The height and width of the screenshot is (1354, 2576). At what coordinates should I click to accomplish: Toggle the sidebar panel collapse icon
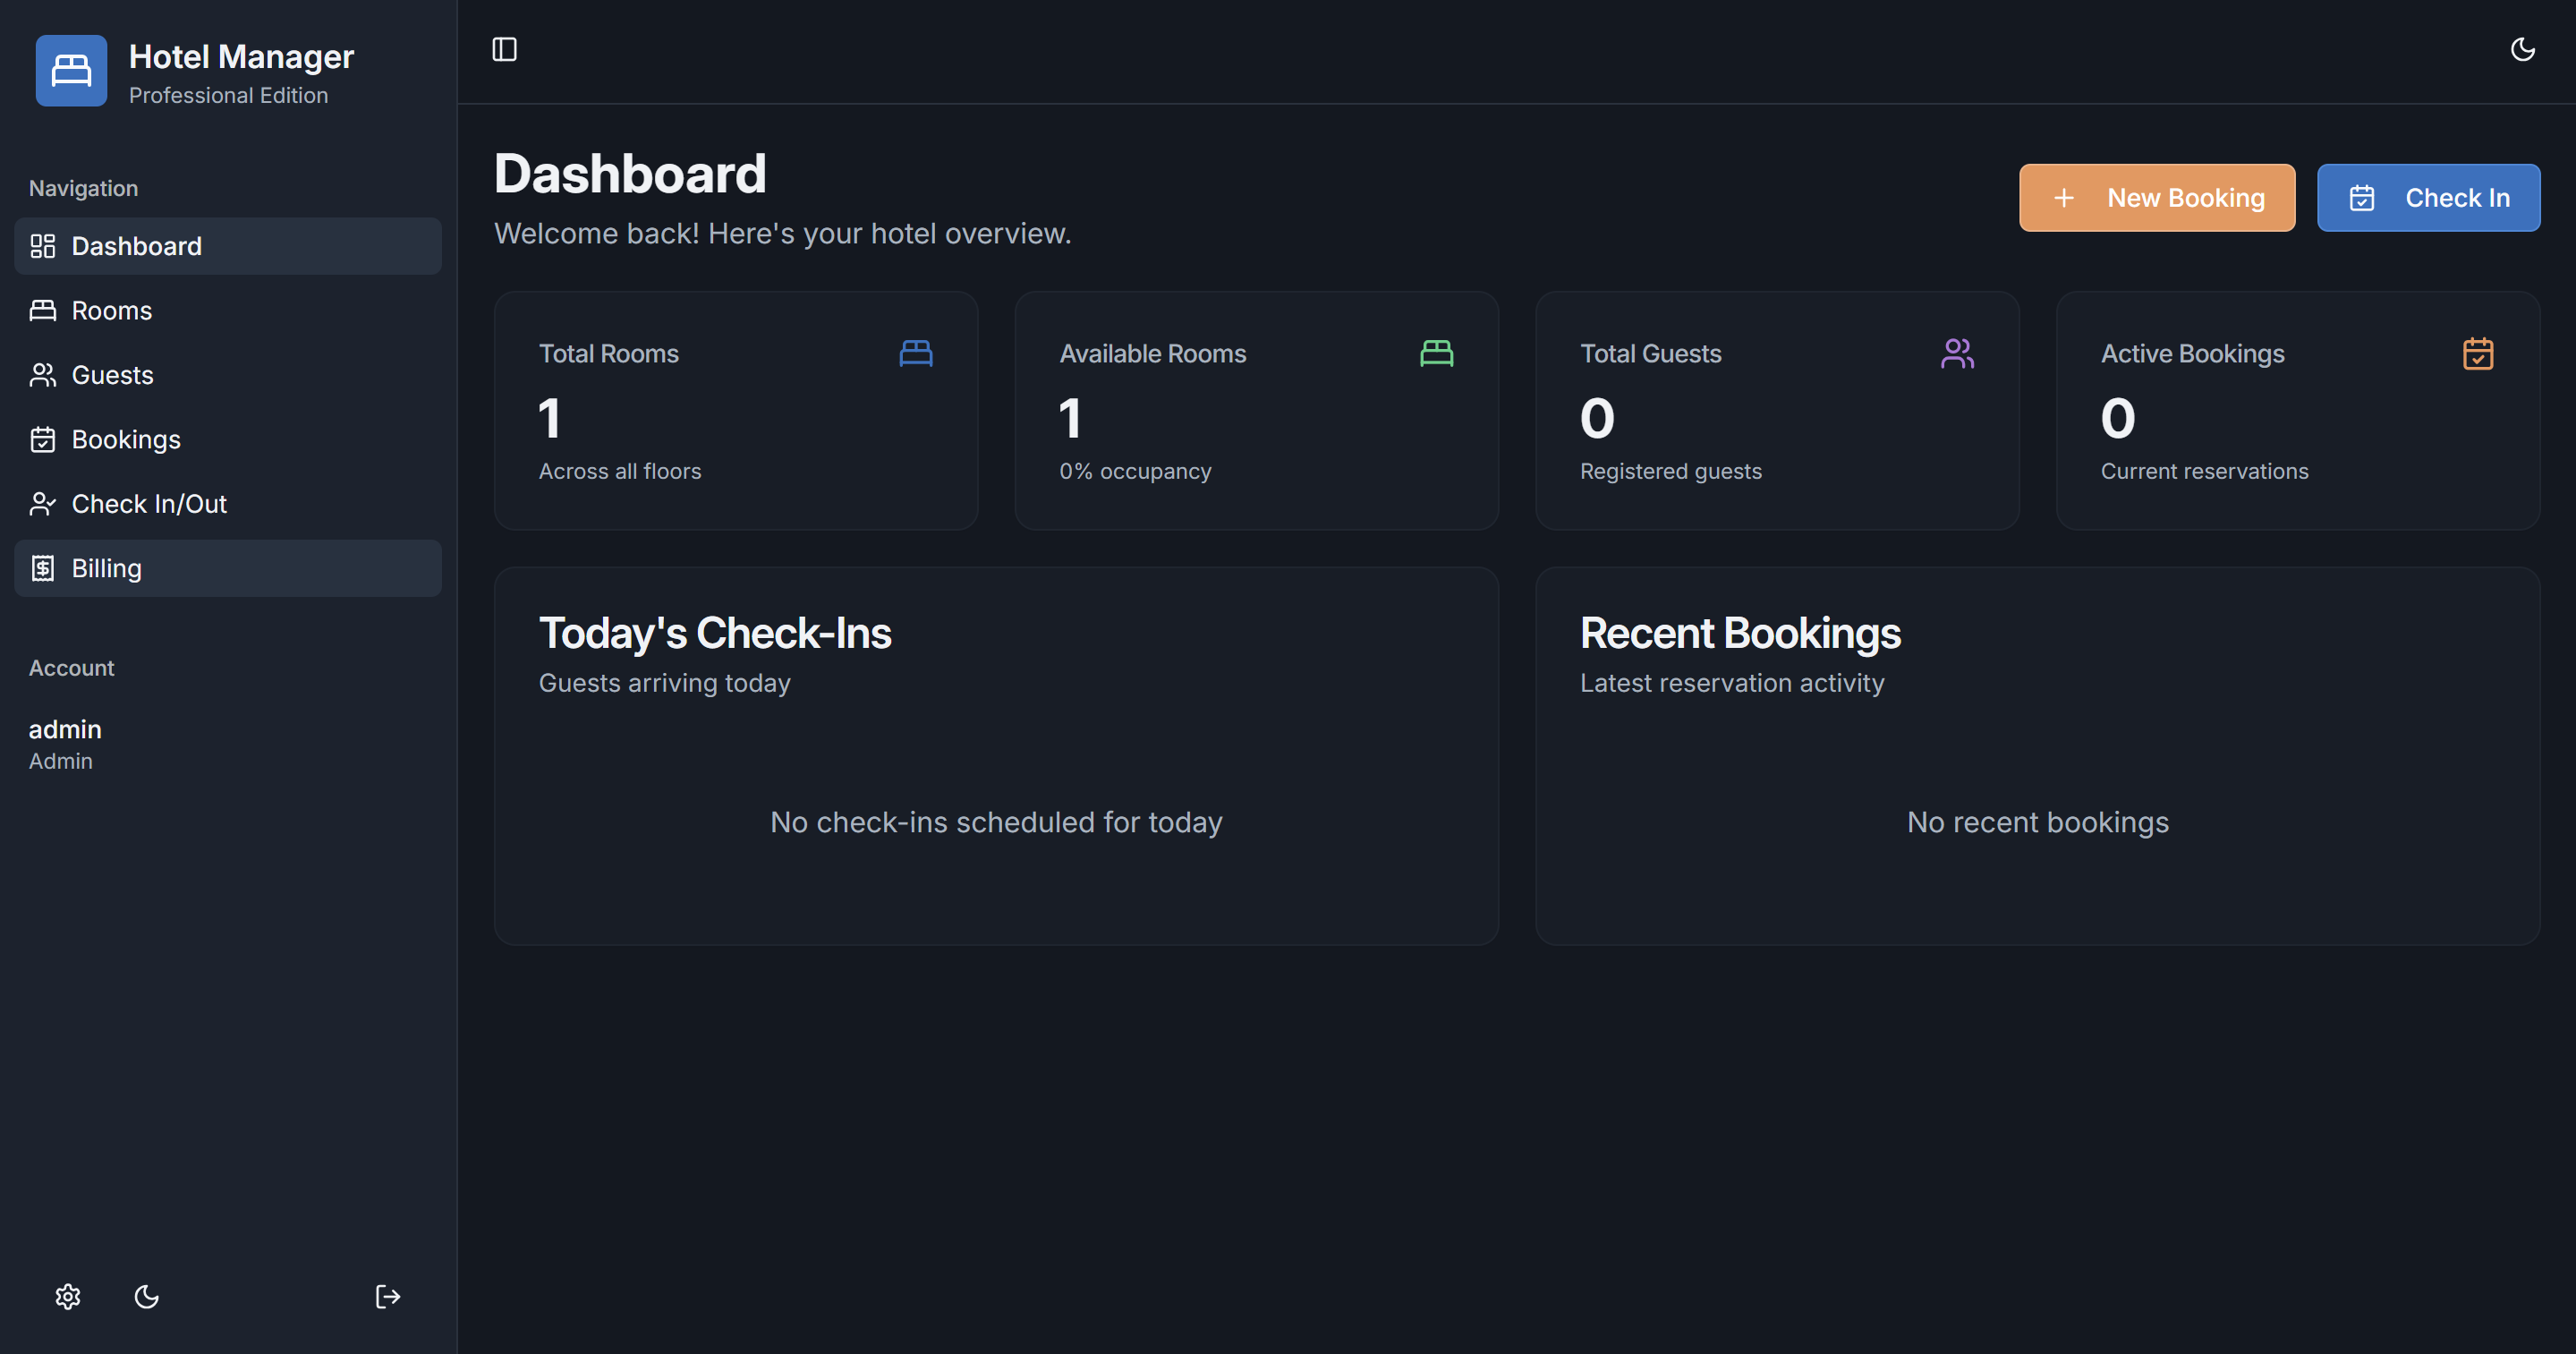coord(504,49)
